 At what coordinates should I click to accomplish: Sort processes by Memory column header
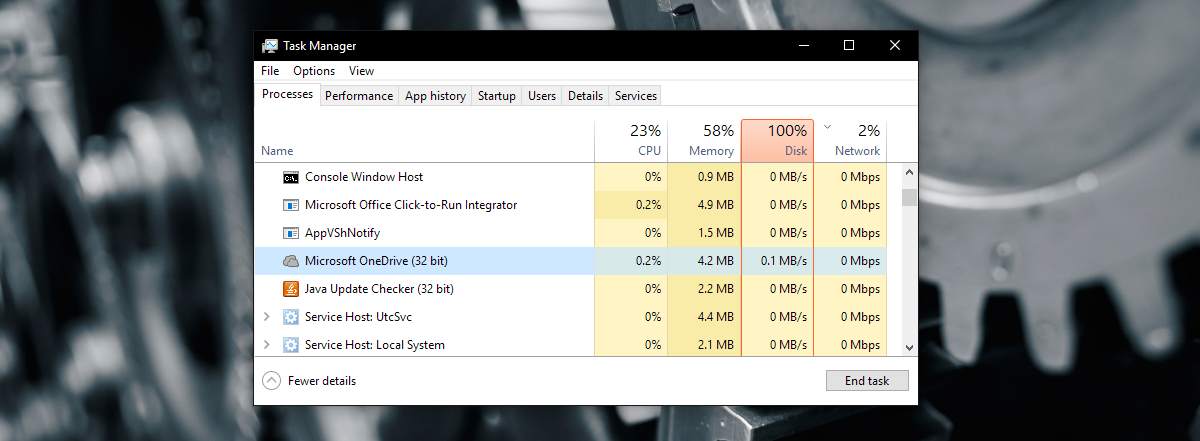pos(704,140)
